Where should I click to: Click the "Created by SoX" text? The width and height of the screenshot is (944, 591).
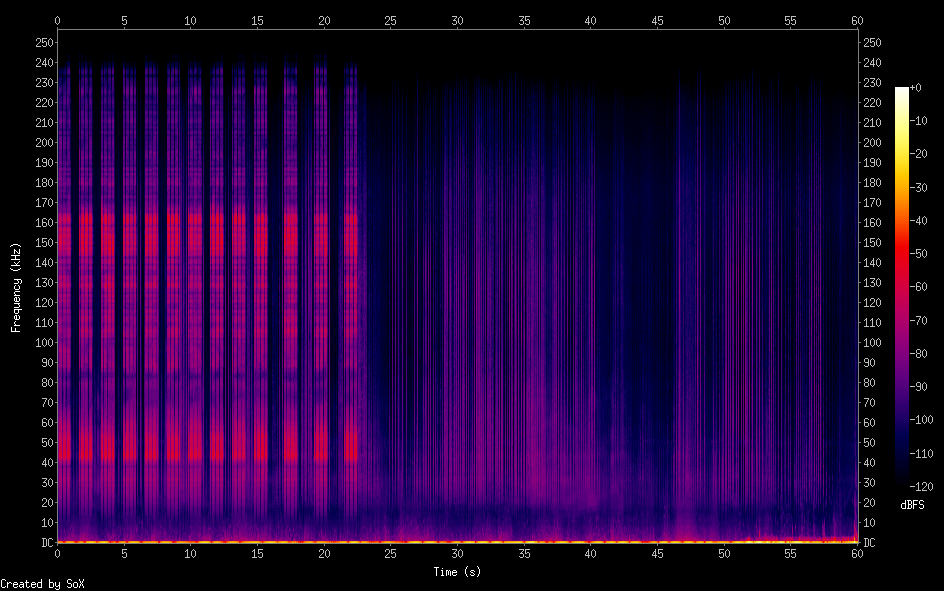tap(35, 583)
